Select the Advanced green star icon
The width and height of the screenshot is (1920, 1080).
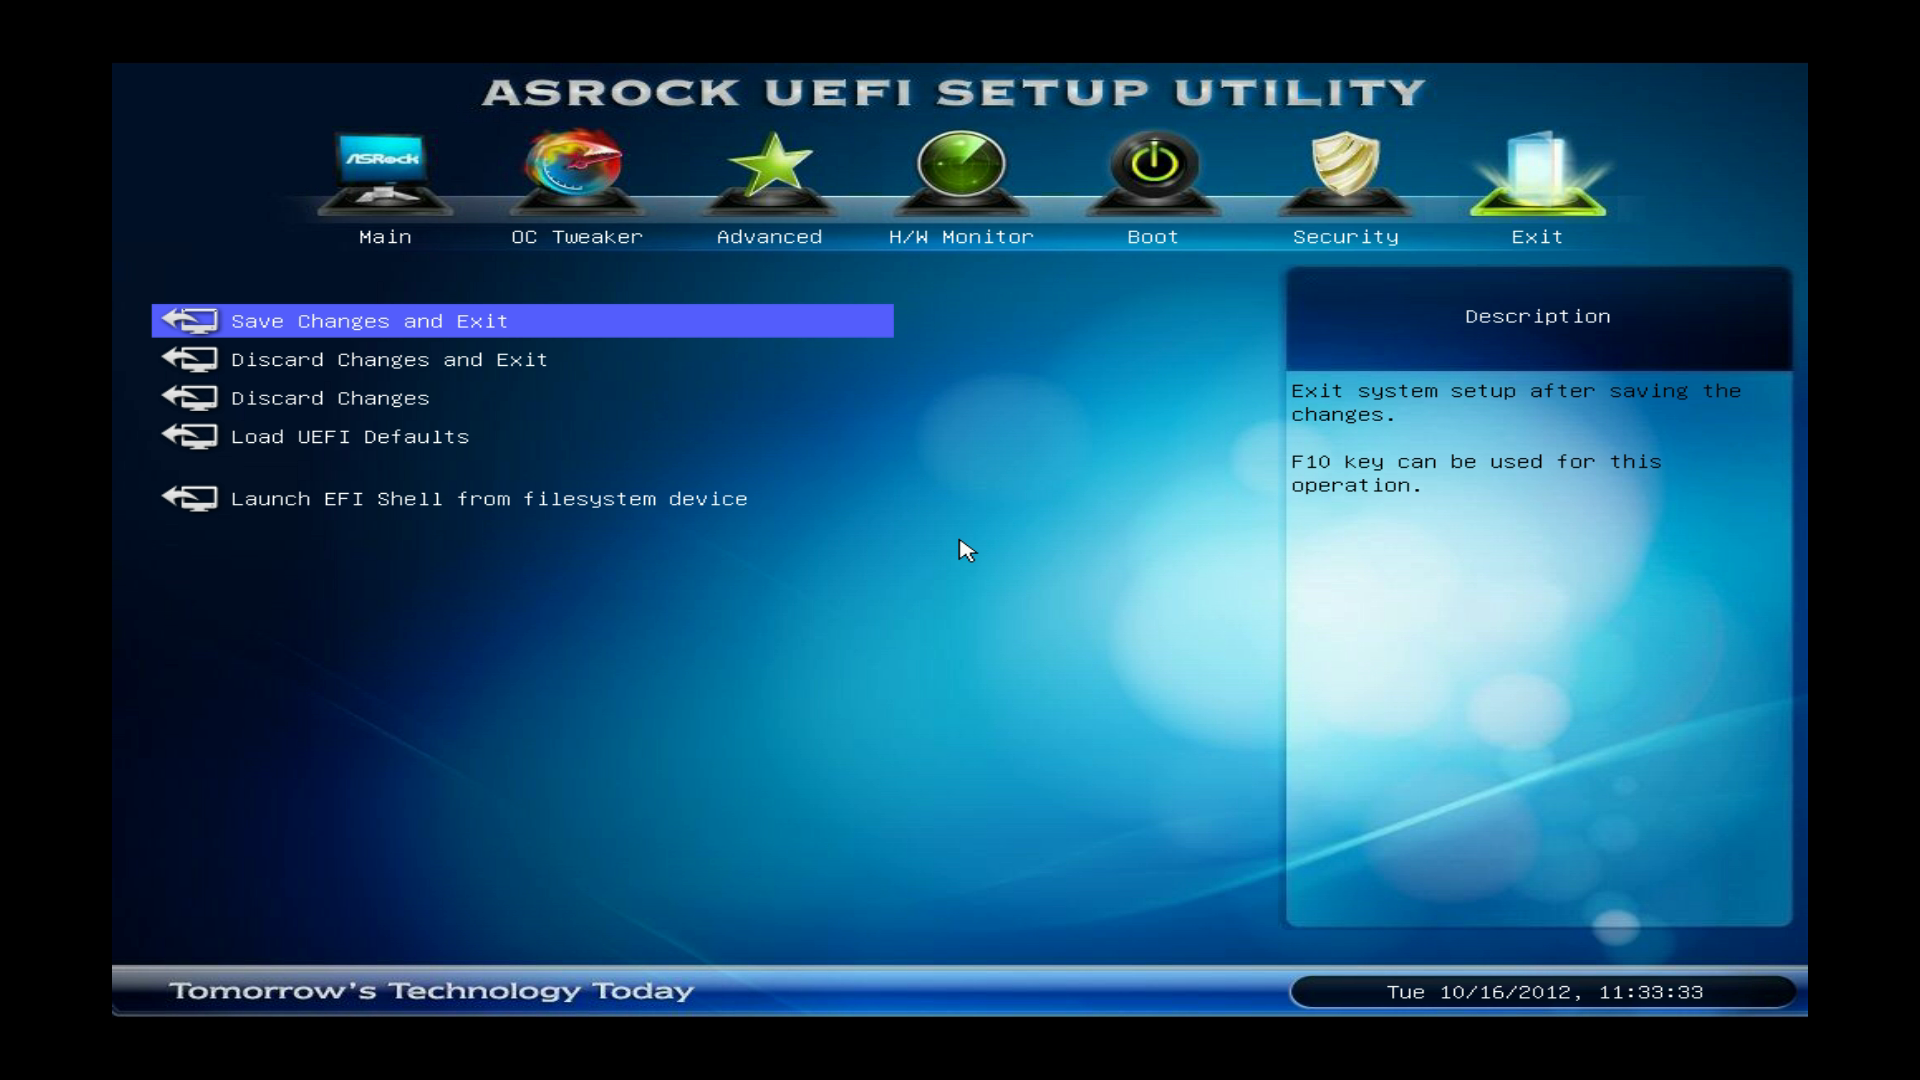[769, 168]
